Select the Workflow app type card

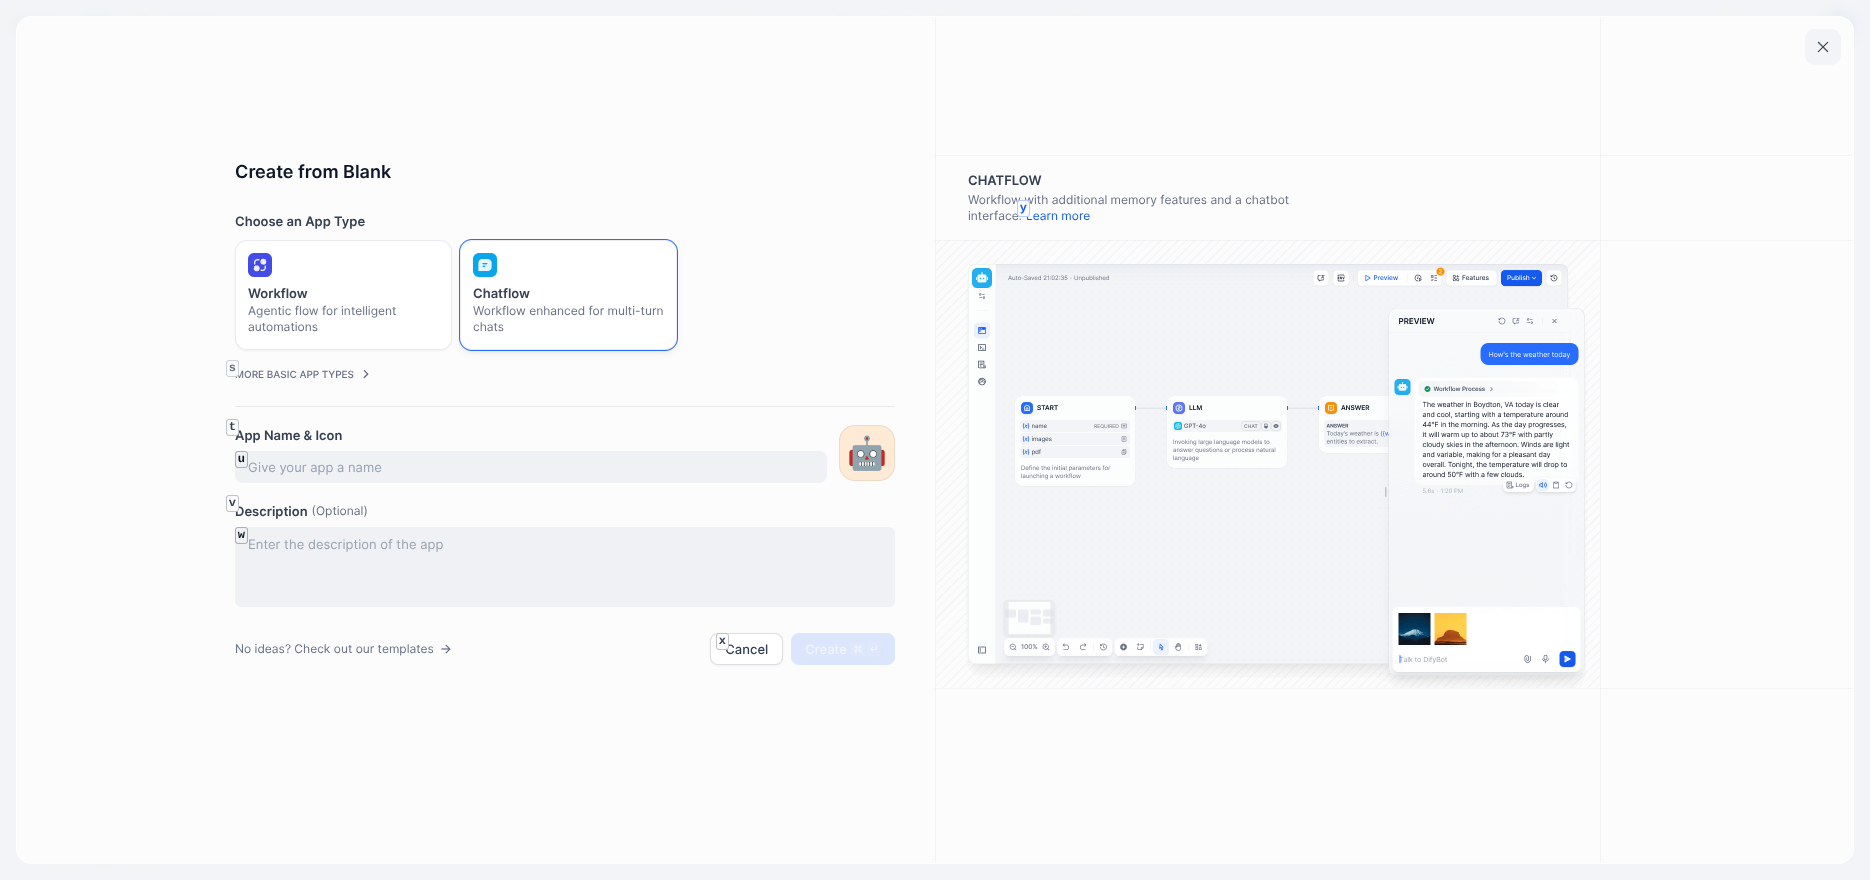click(343, 295)
